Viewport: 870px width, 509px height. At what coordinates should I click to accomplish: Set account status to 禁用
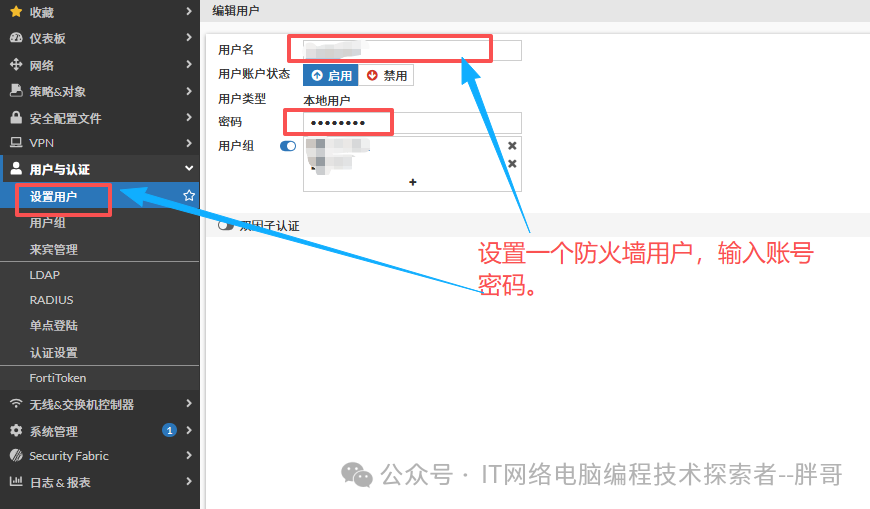(x=386, y=75)
